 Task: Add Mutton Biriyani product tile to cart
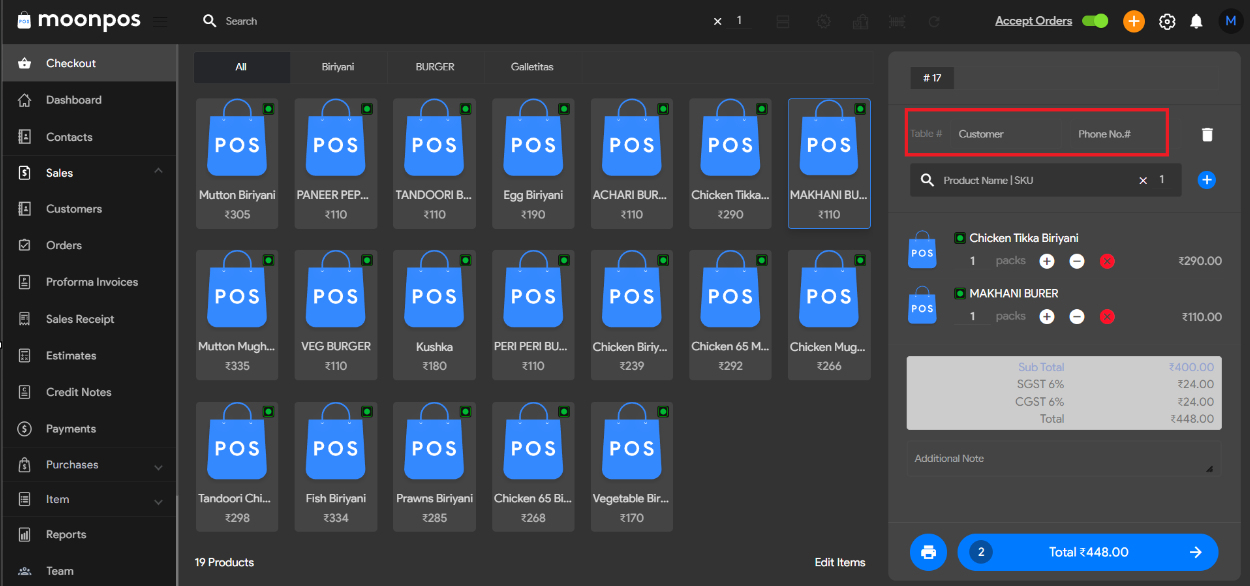pyautogui.click(x=237, y=163)
